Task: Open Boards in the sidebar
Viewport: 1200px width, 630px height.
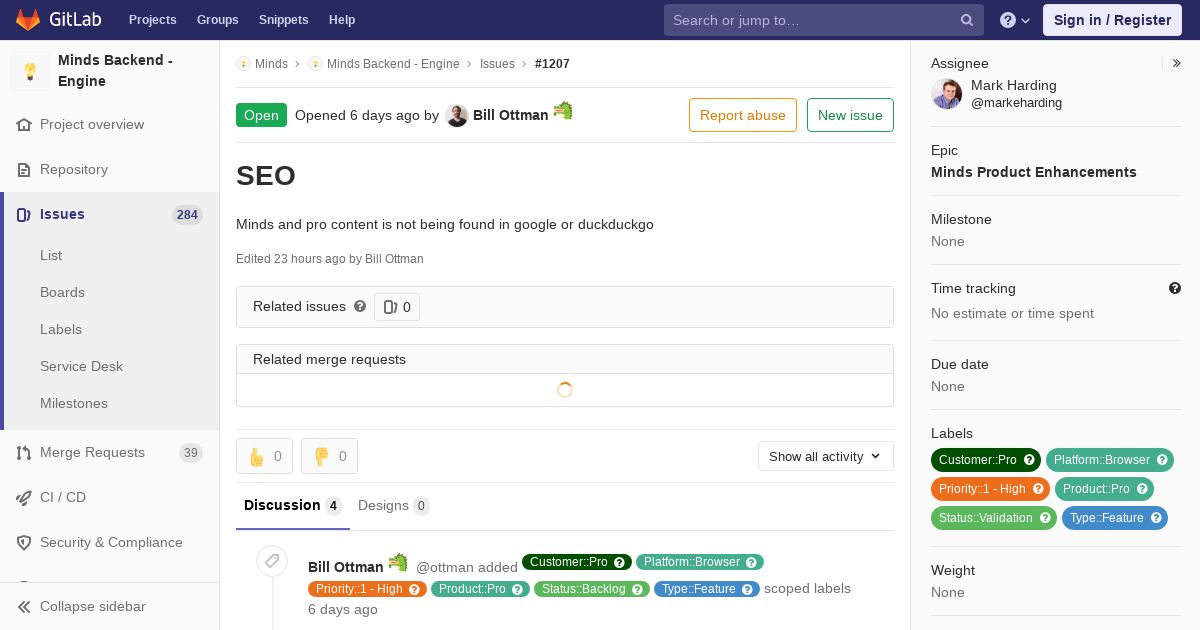Action: pyautogui.click(x=62, y=293)
